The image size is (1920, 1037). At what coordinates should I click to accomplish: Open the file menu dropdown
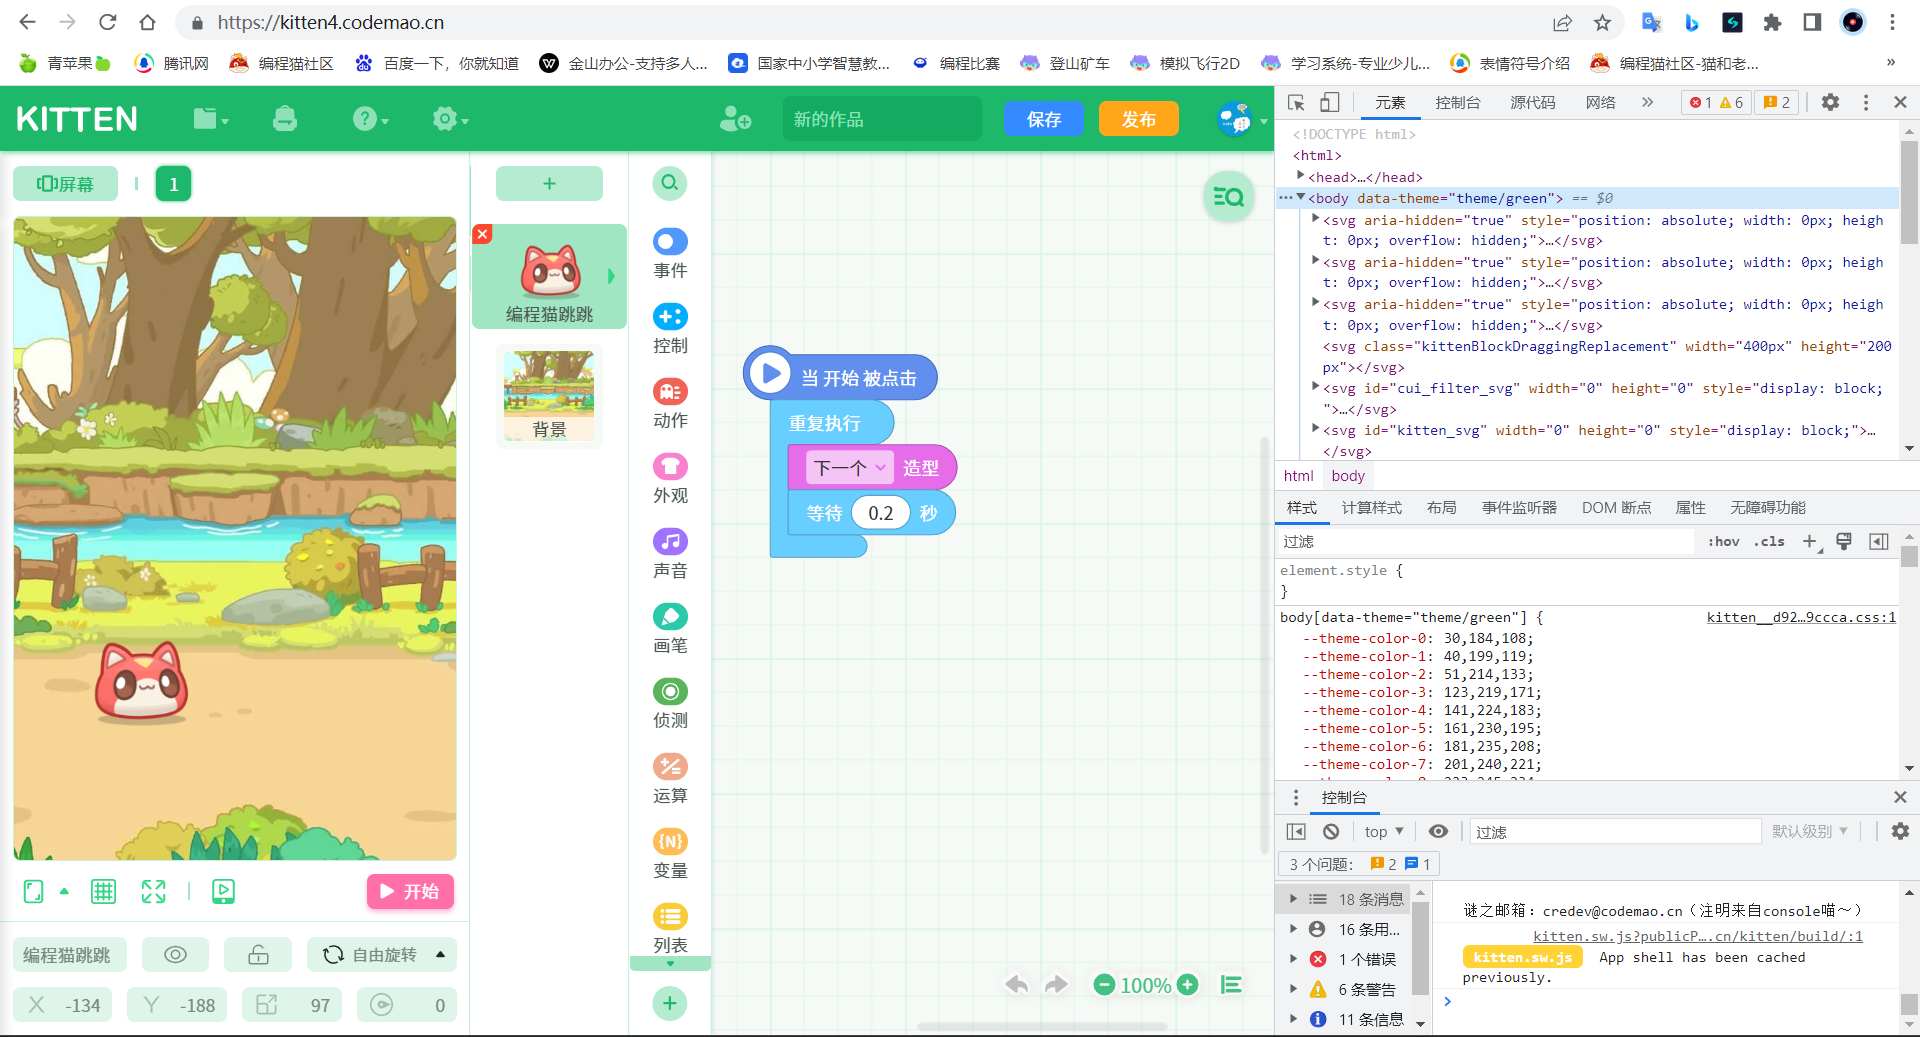[210, 119]
